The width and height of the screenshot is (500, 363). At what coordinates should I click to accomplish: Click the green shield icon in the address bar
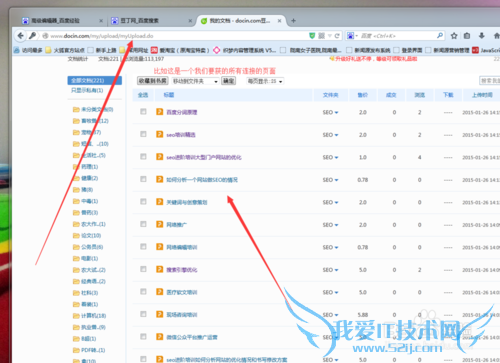pos(312,36)
